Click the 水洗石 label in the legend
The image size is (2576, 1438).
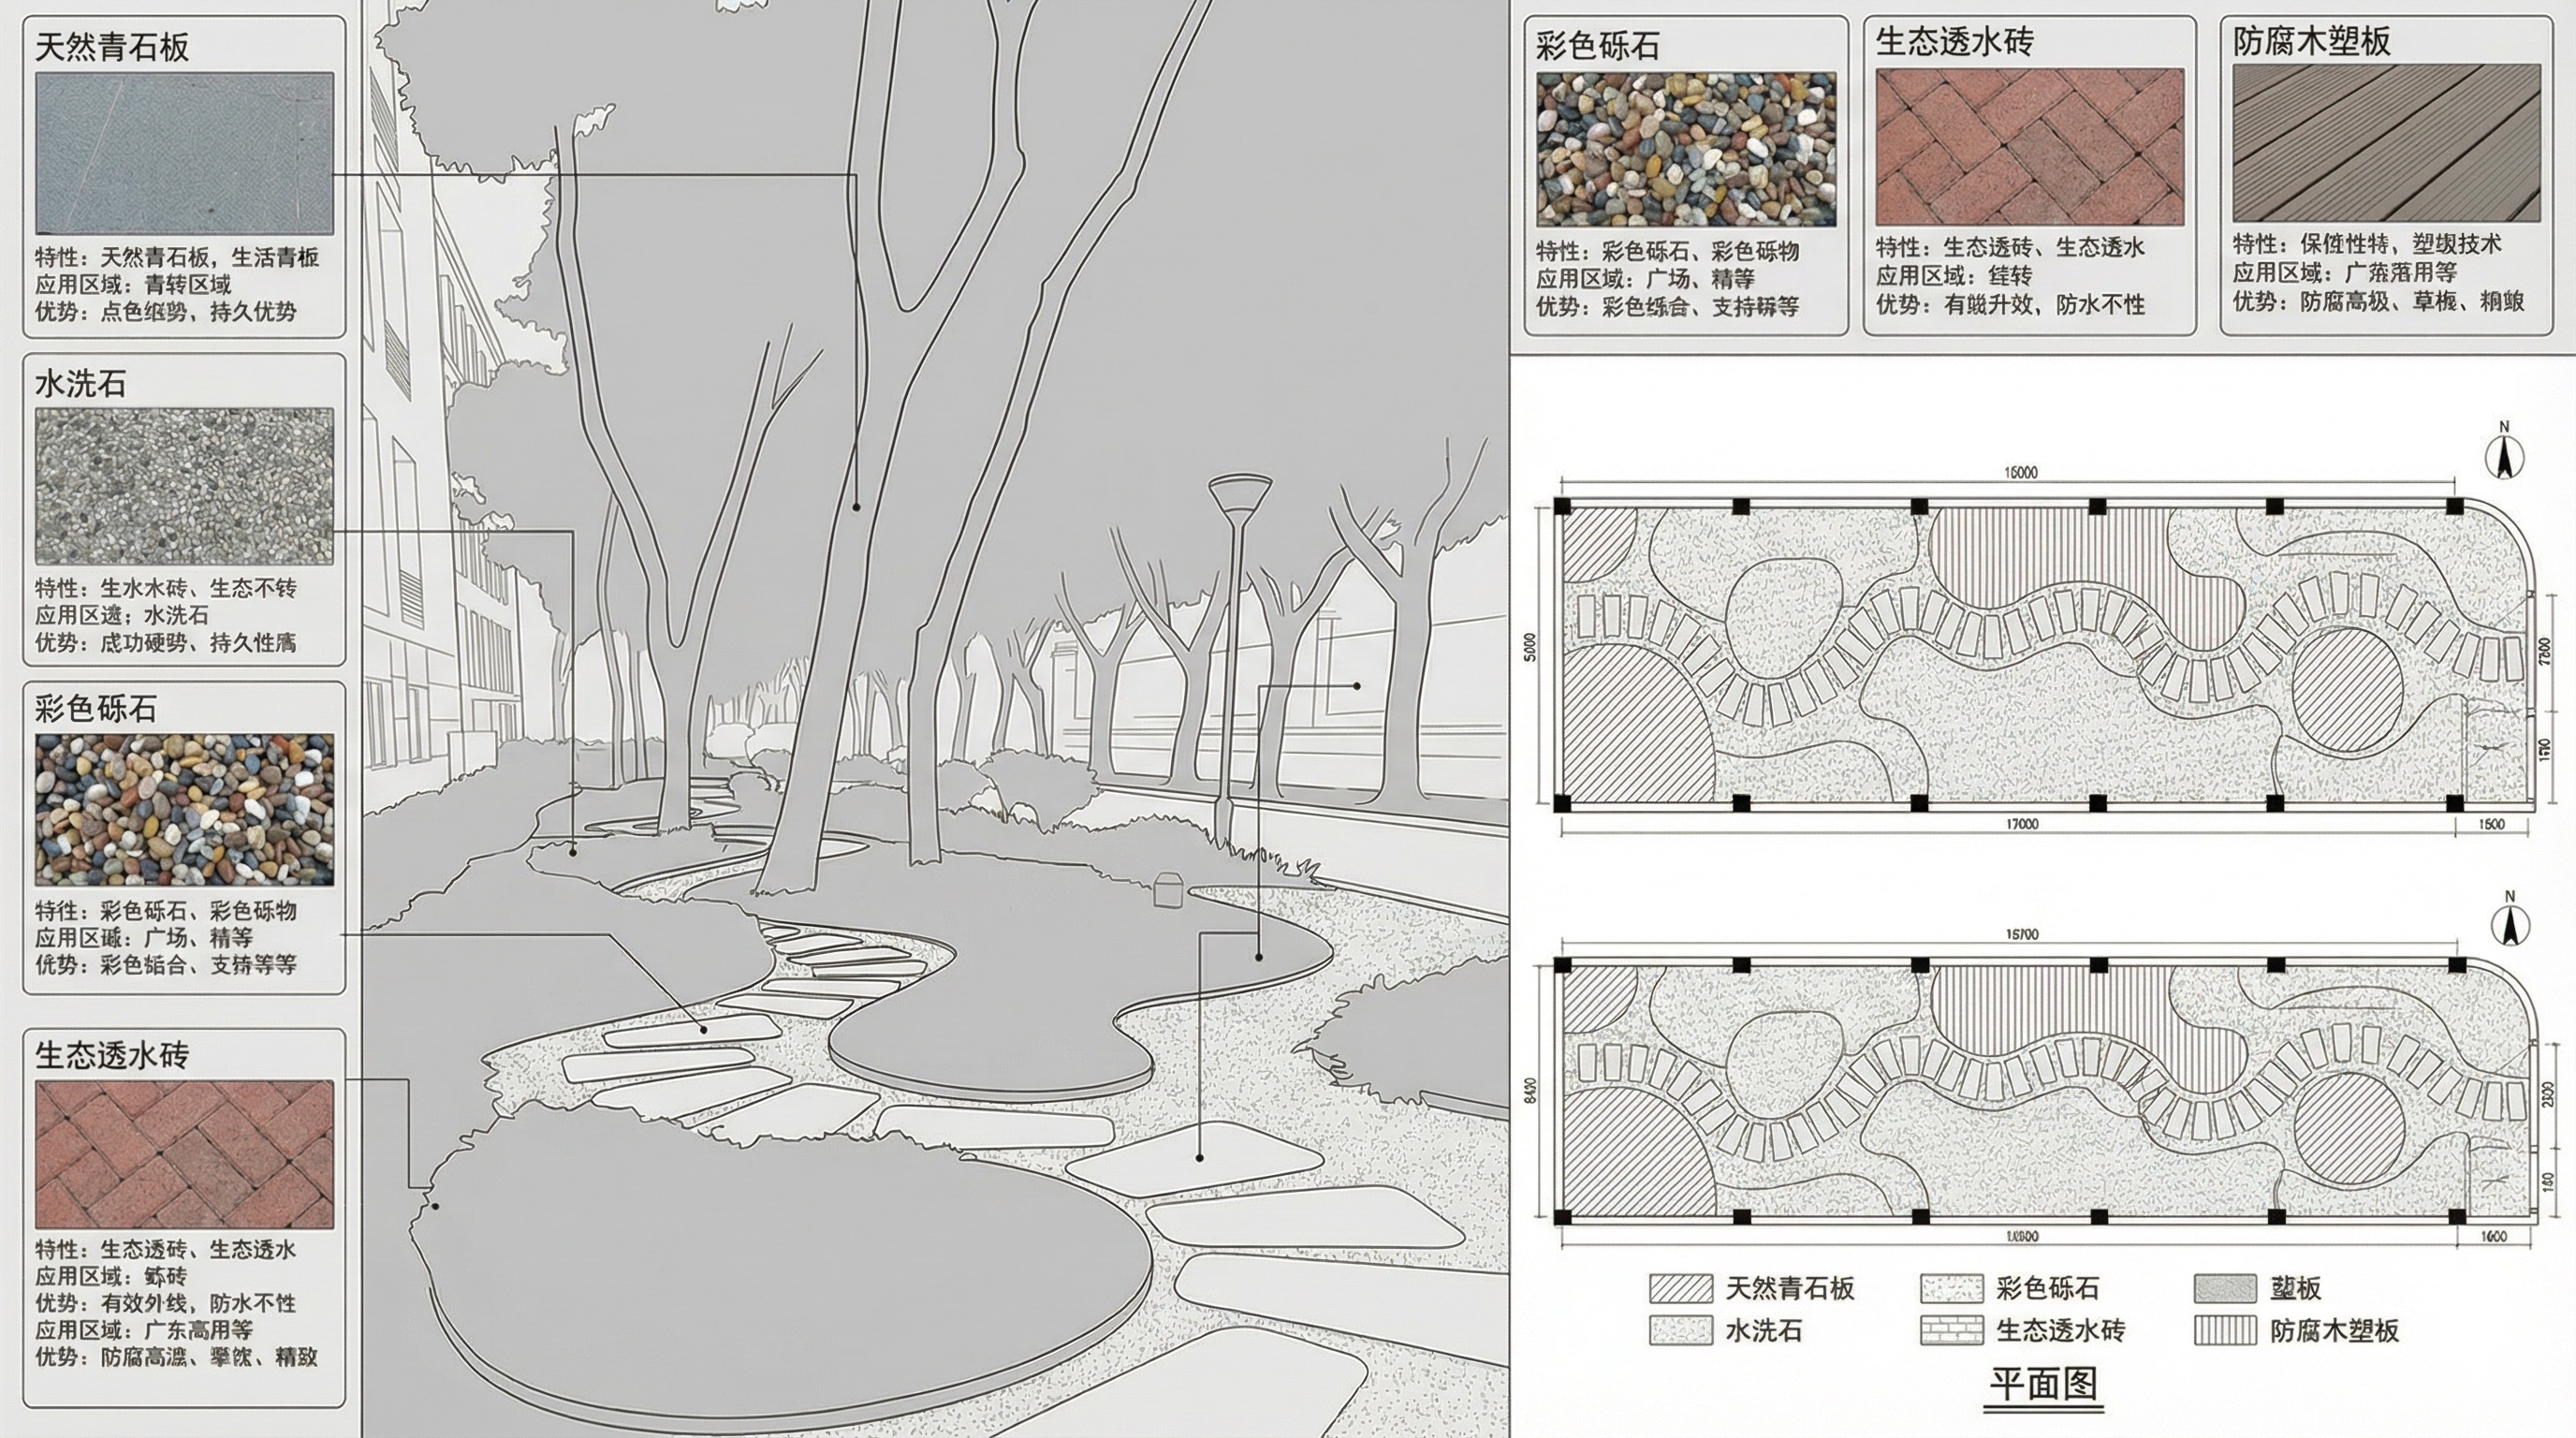pyautogui.click(x=1765, y=1331)
